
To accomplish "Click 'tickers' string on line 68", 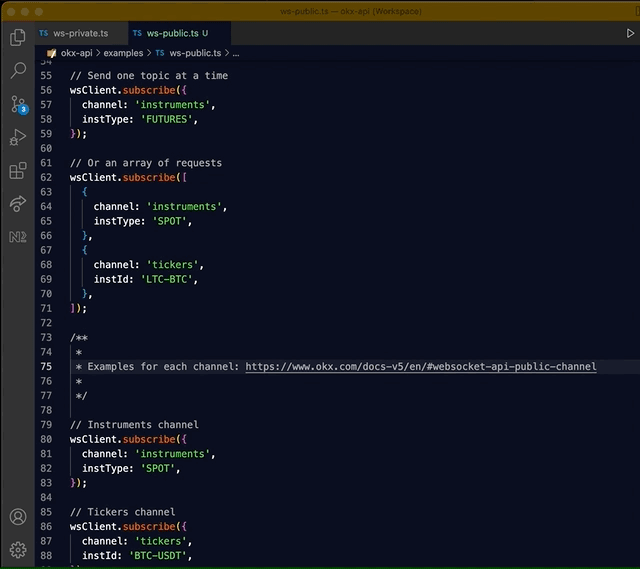I will [x=172, y=264].
